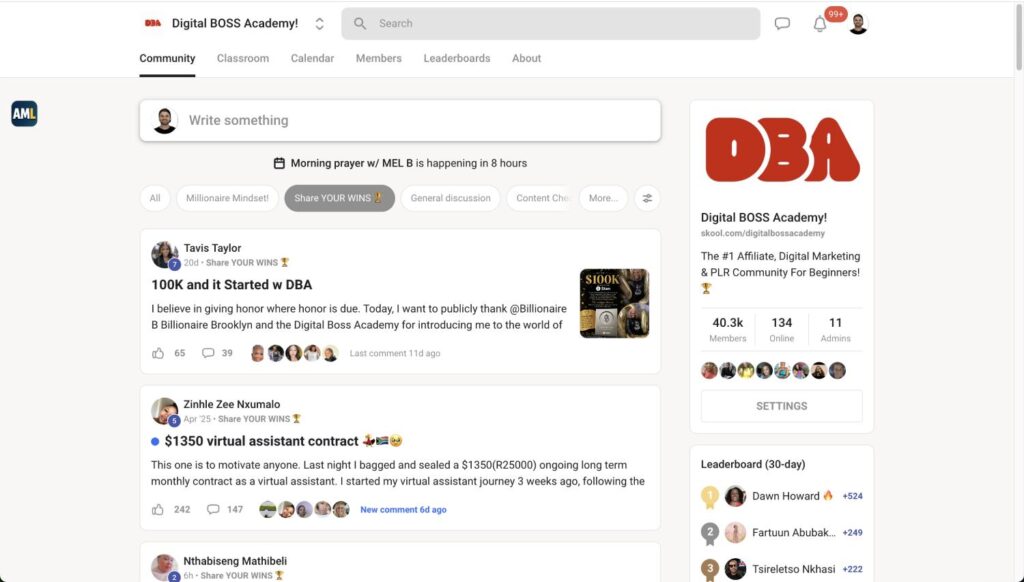This screenshot has width=1024, height=582.
Task: Open the Classroom tab
Action: pyautogui.click(x=243, y=58)
